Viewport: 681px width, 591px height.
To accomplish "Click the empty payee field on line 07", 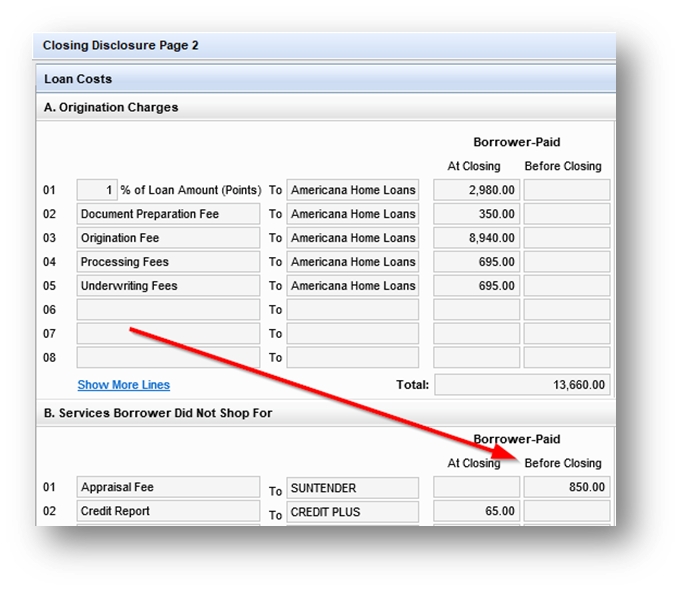I will pyautogui.click(x=352, y=334).
